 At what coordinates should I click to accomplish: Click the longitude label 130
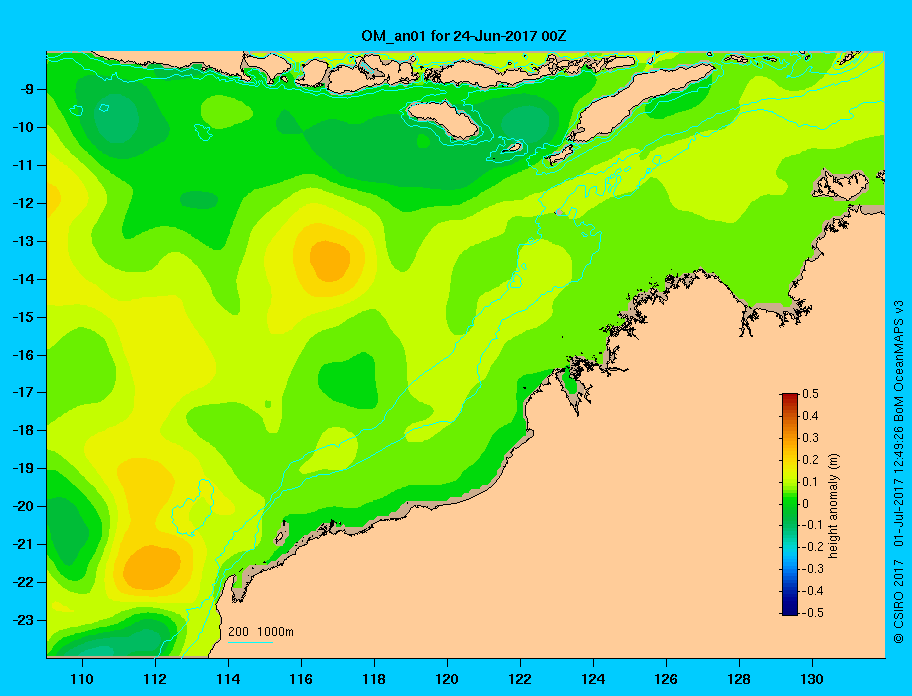pos(812,679)
